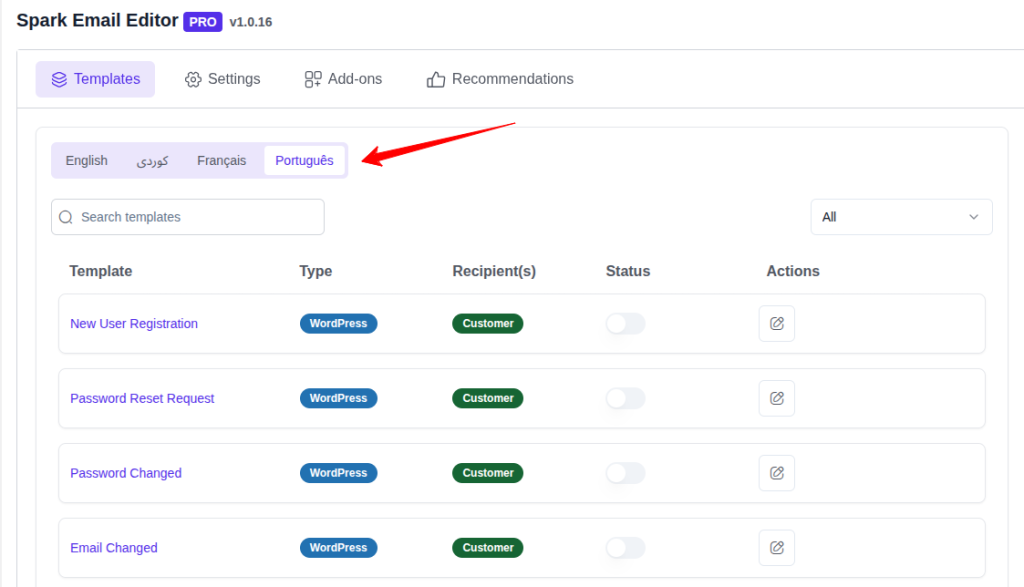Expand the template type filter selector

901,217
